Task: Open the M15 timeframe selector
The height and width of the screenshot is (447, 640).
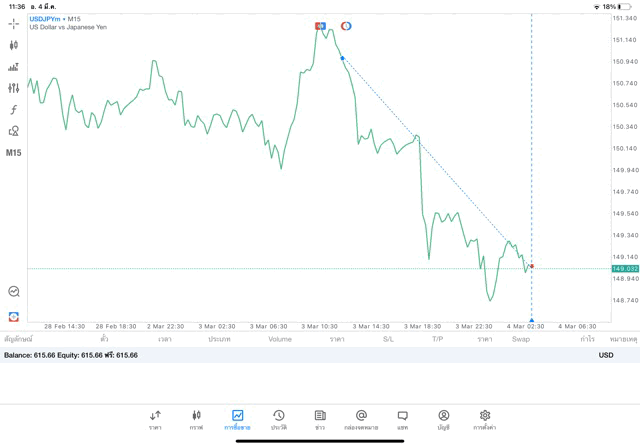Action: (x=13, y=153)
